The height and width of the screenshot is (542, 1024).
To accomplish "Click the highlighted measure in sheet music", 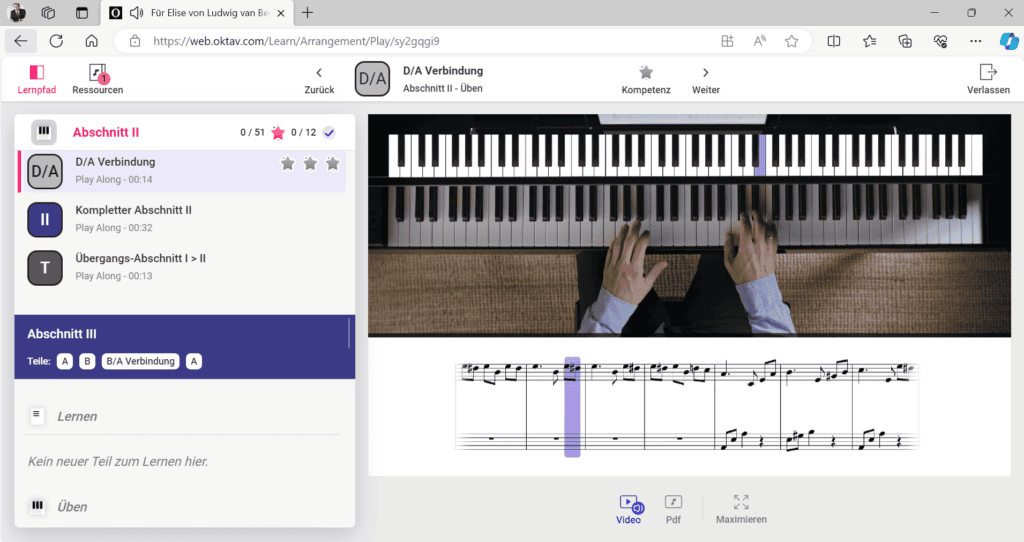I will (572, 407).
